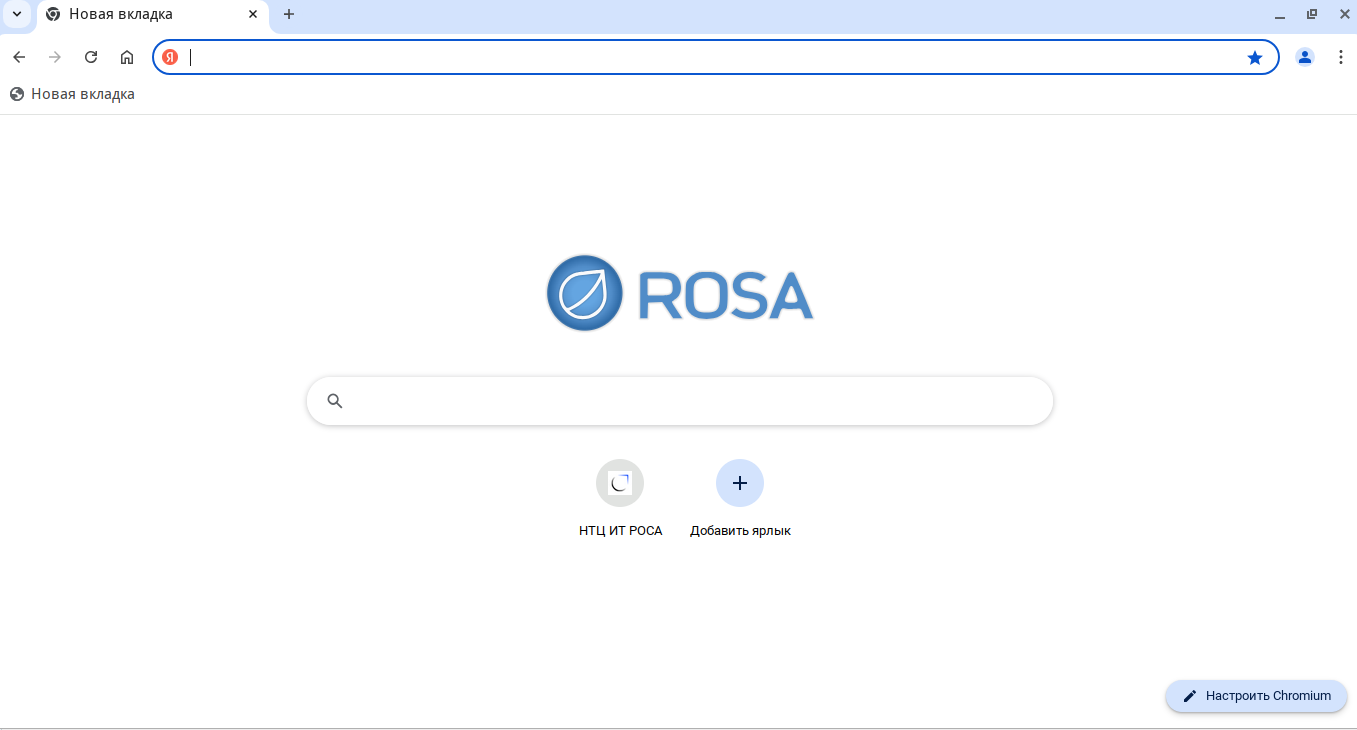
Task: Open the Chromium three-dot menu
Action: tap(1341, 57)
